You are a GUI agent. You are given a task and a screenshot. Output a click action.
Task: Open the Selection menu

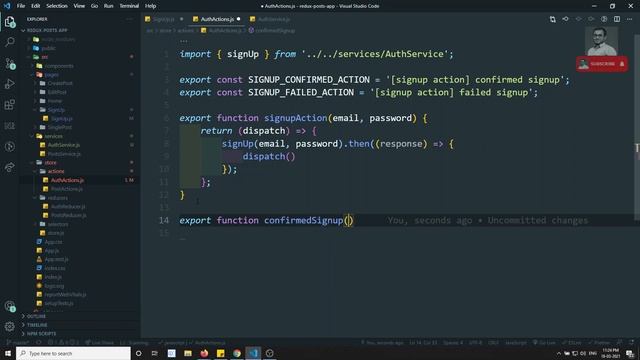[x=57, y=6]
